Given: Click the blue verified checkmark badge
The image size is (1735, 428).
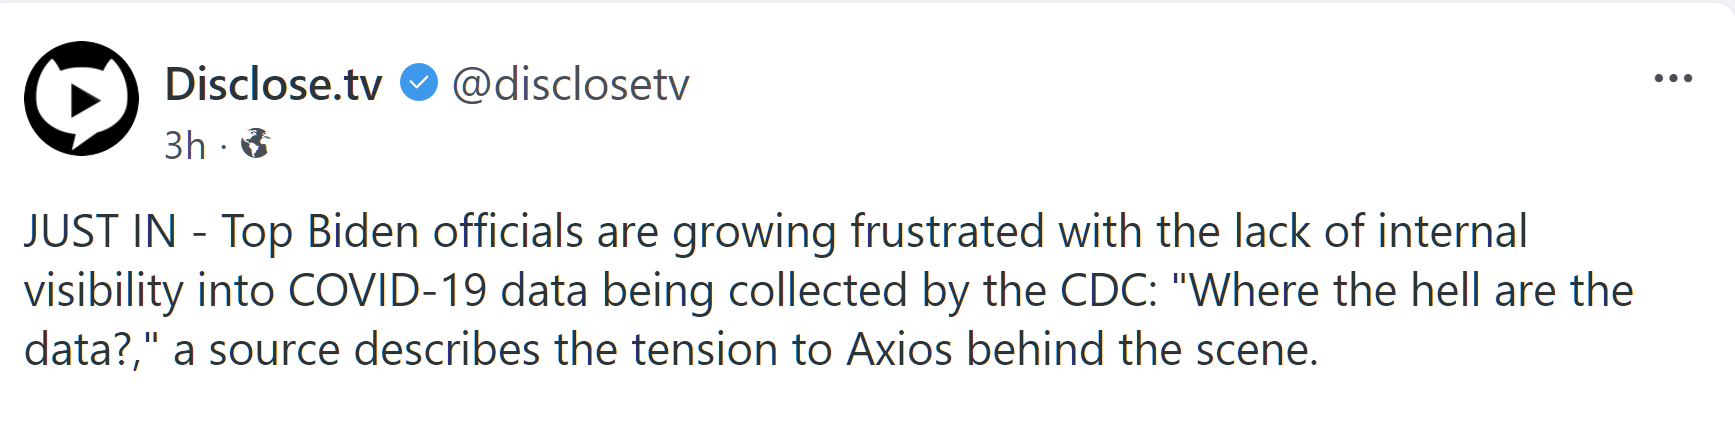Looking at the screenshot, I should tap(419, 84).
